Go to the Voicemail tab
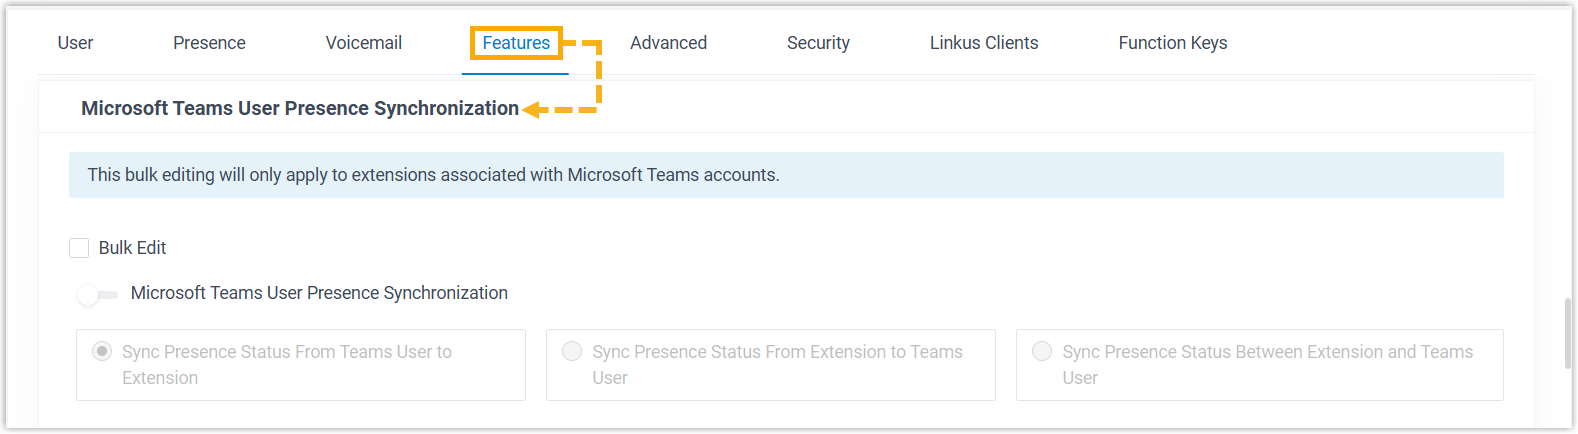 click(363, 43)
